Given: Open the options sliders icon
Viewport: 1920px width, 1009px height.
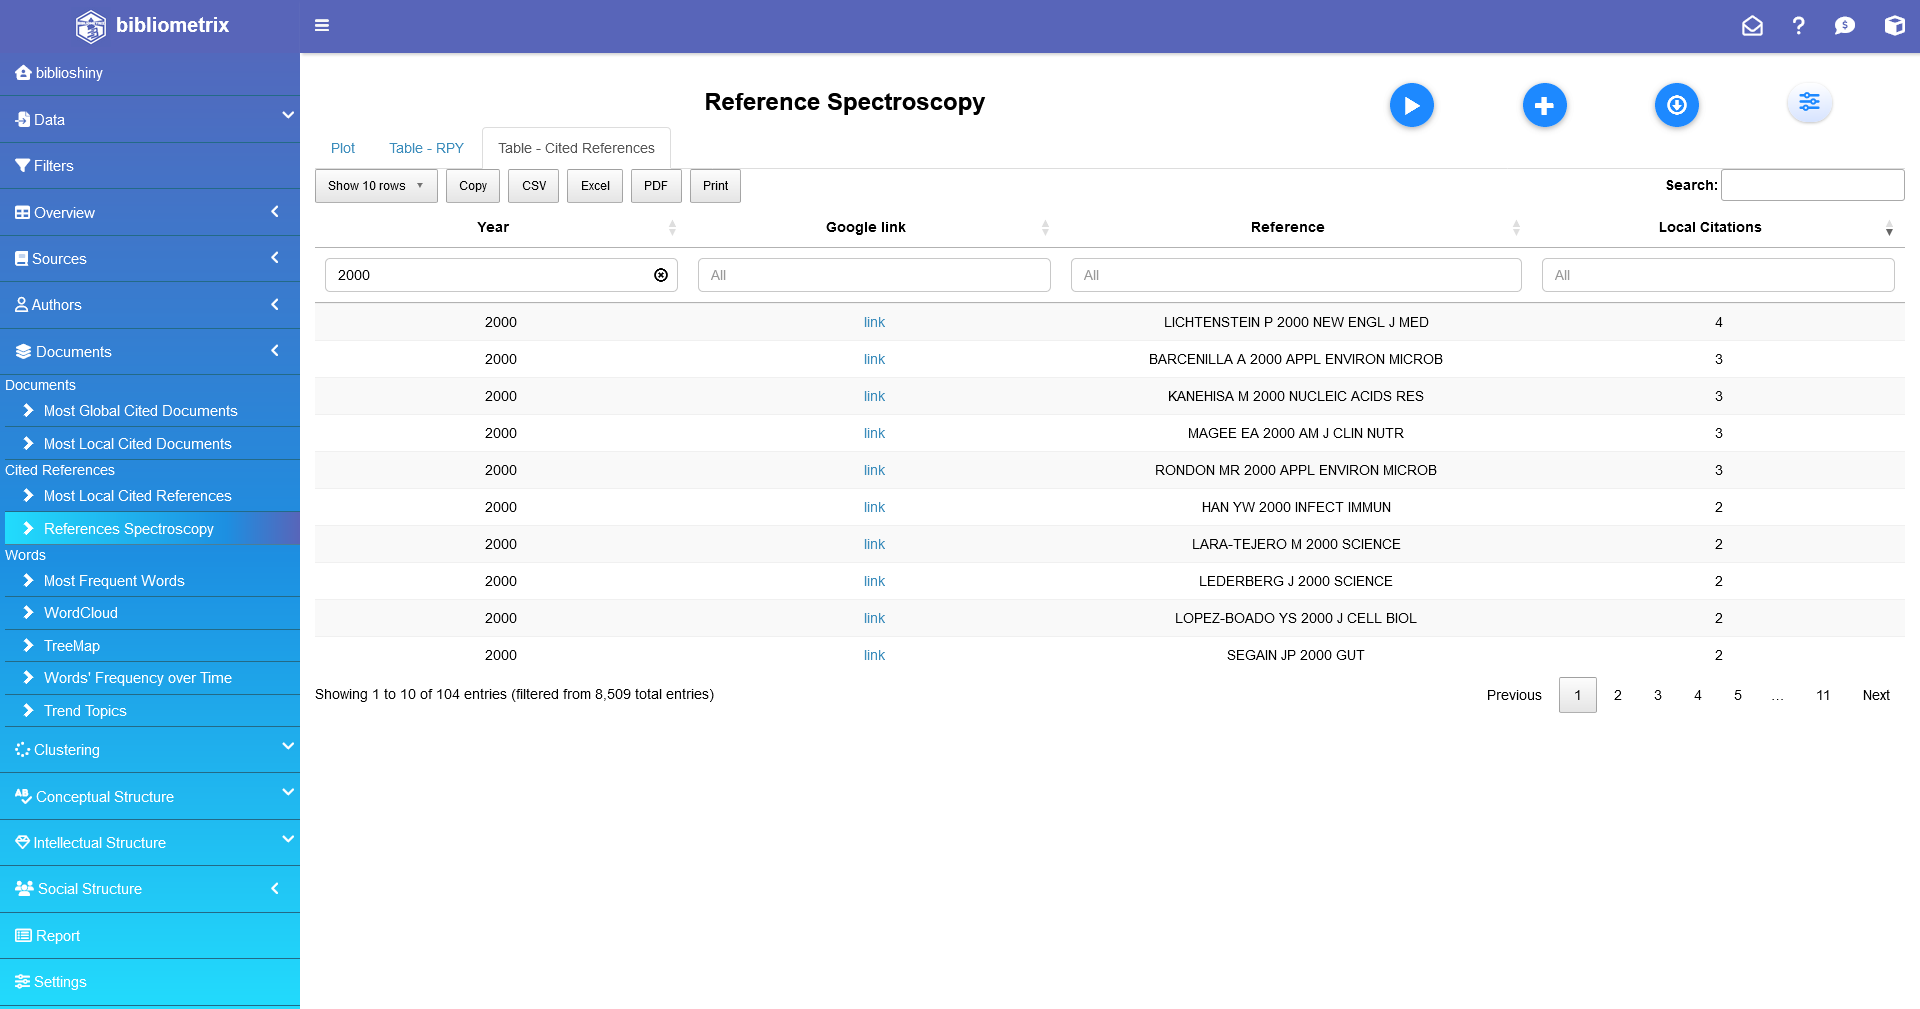Looking at the screenshot, I should click(1809, 102).
